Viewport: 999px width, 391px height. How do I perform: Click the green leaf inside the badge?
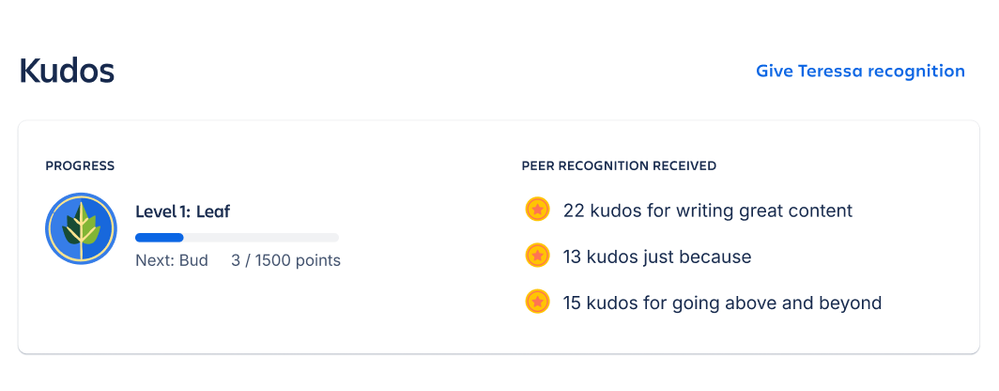tap(81, 226)
